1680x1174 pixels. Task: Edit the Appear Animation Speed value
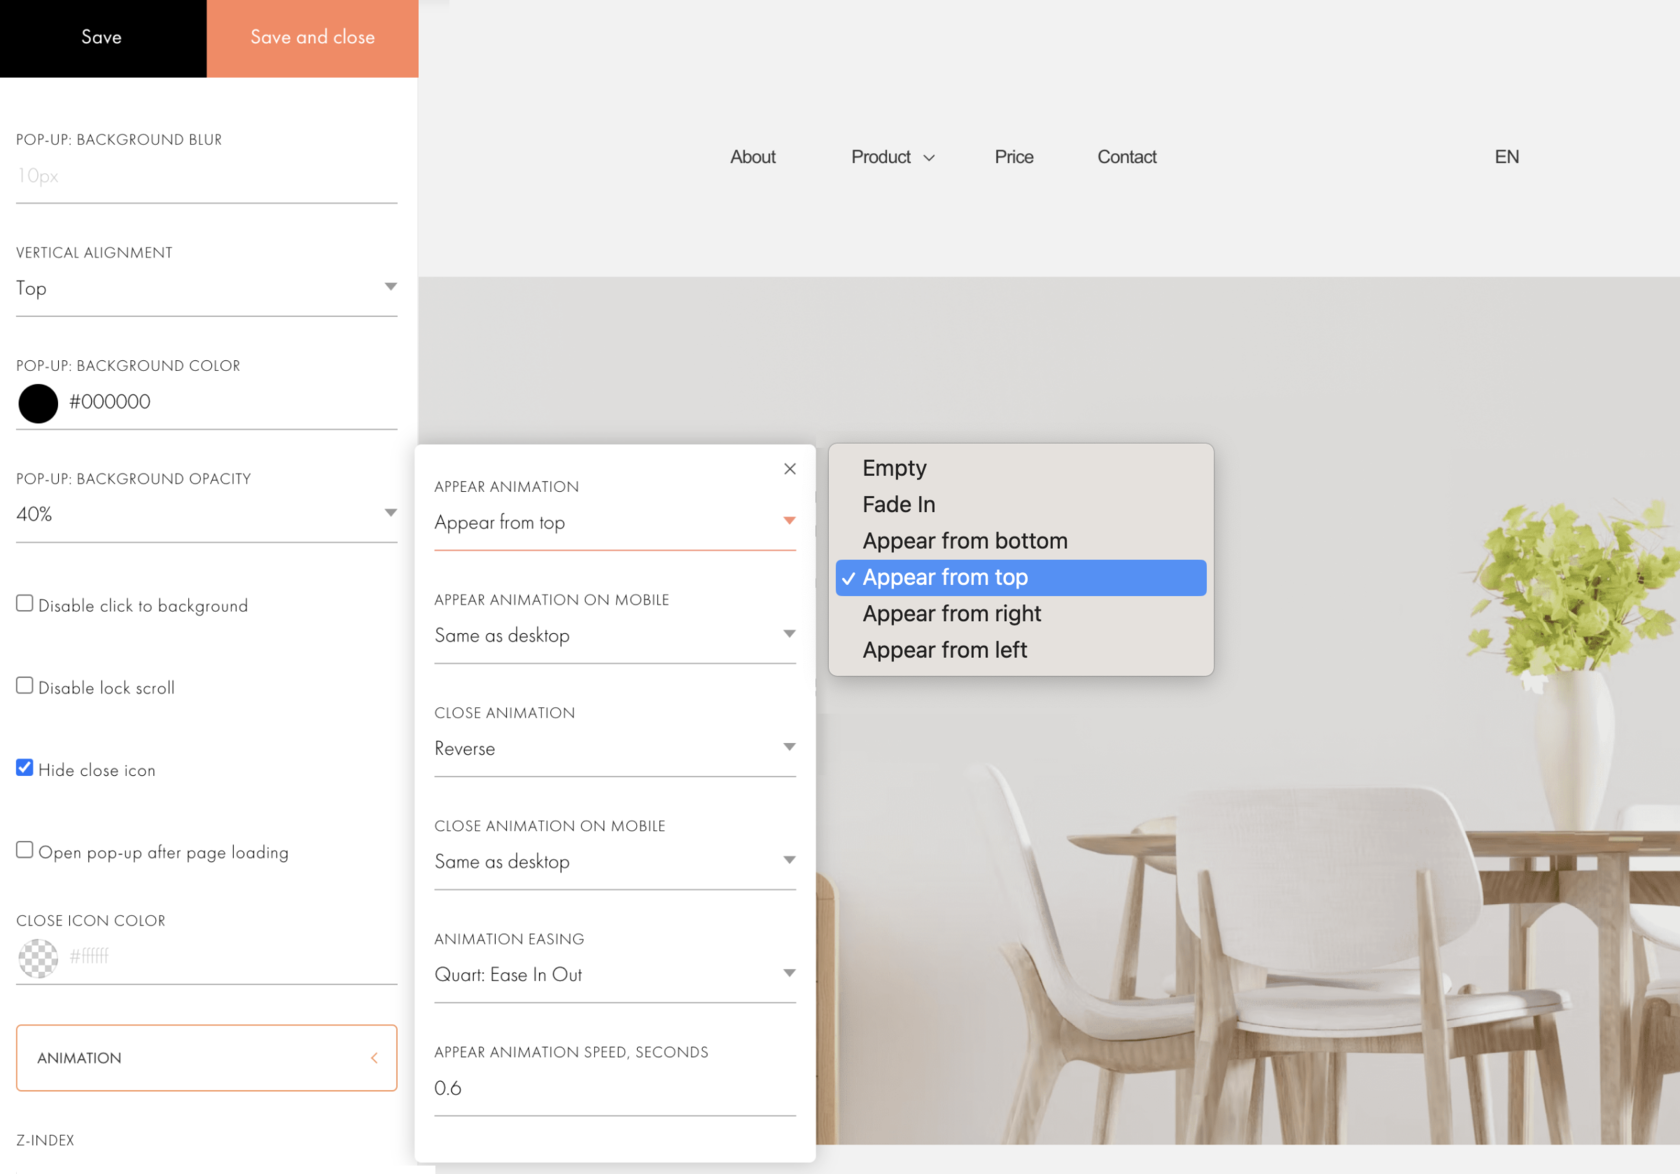coord(613,1088)
